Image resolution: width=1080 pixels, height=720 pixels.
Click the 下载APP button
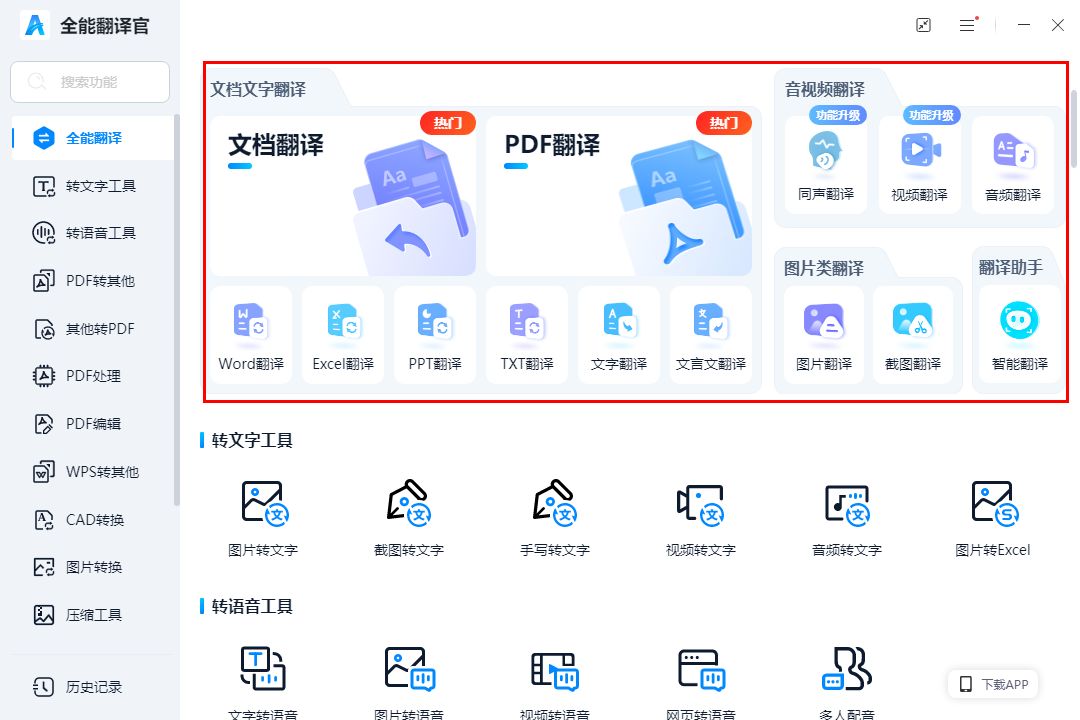click(993, 684)
